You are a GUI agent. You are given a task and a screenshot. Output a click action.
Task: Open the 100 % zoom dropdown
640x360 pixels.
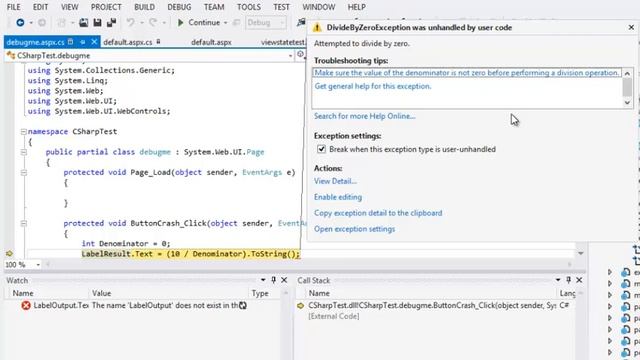[38, 265]
